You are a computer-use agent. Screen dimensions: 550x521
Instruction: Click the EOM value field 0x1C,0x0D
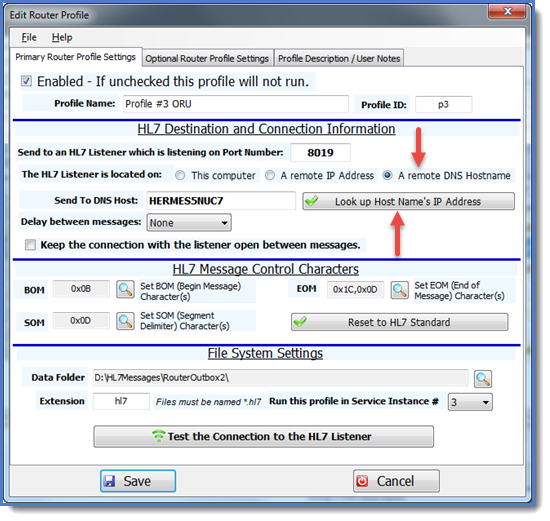click(x=355, y=289)
